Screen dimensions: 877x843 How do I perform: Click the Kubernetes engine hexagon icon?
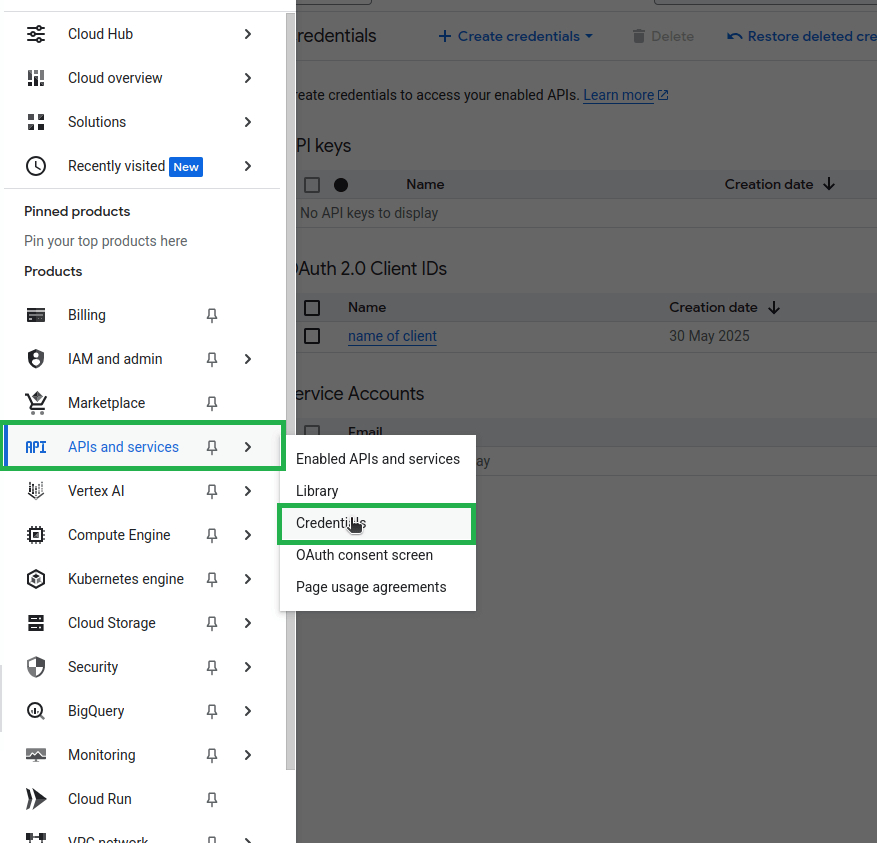36,579
